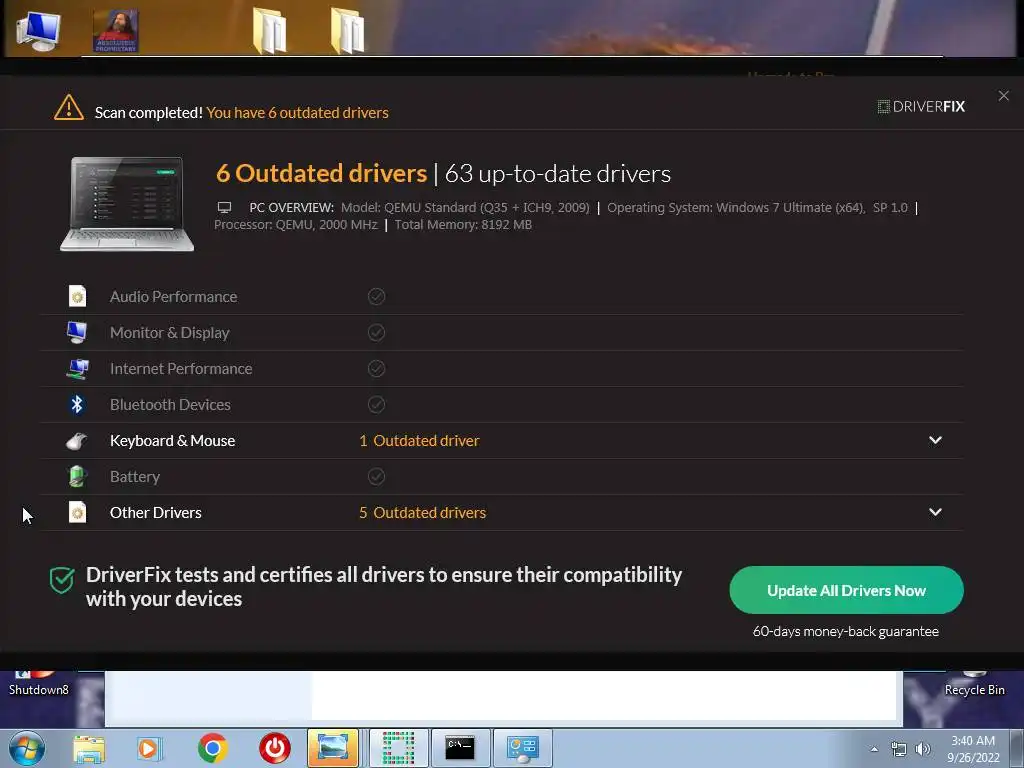Expand the Keyboard & Mouse outdated driver row
This screenshot has width=1024, height=768.
pos(935,440)
